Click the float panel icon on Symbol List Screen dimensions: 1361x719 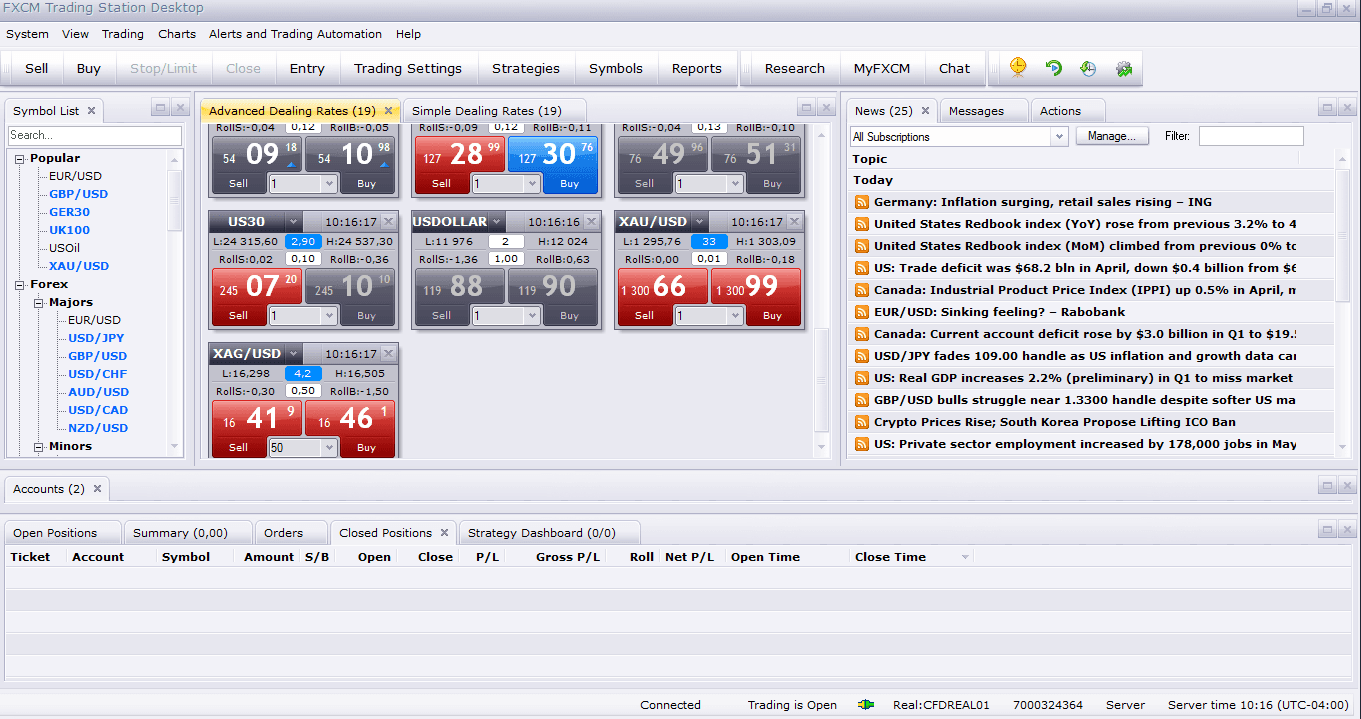click(158, 107)
